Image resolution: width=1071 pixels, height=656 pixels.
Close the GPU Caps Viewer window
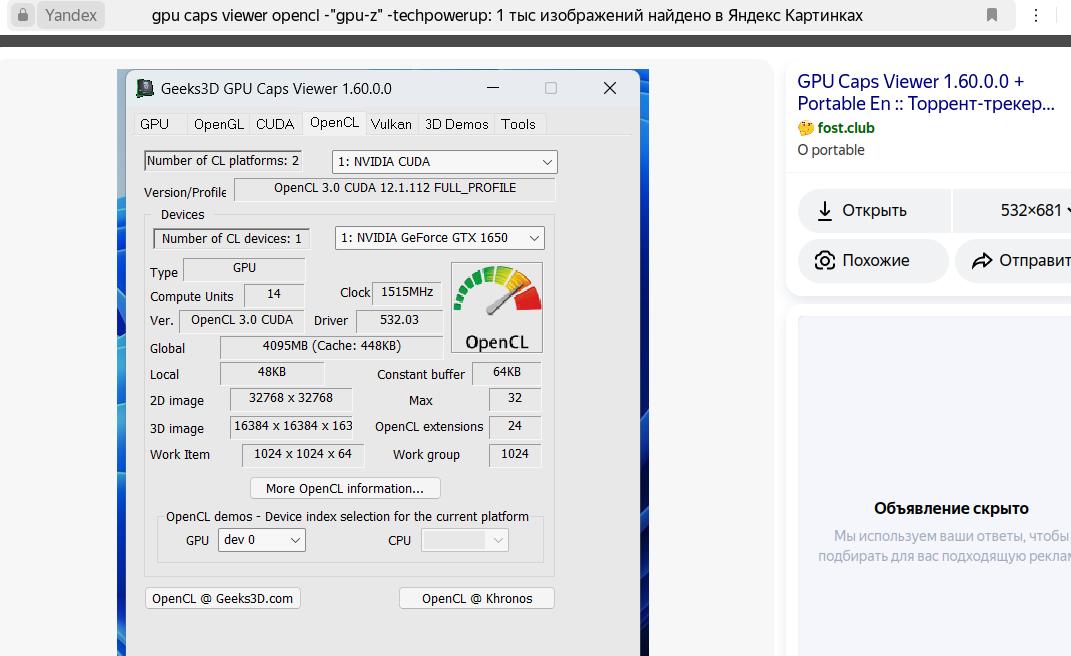coord(610,88)
